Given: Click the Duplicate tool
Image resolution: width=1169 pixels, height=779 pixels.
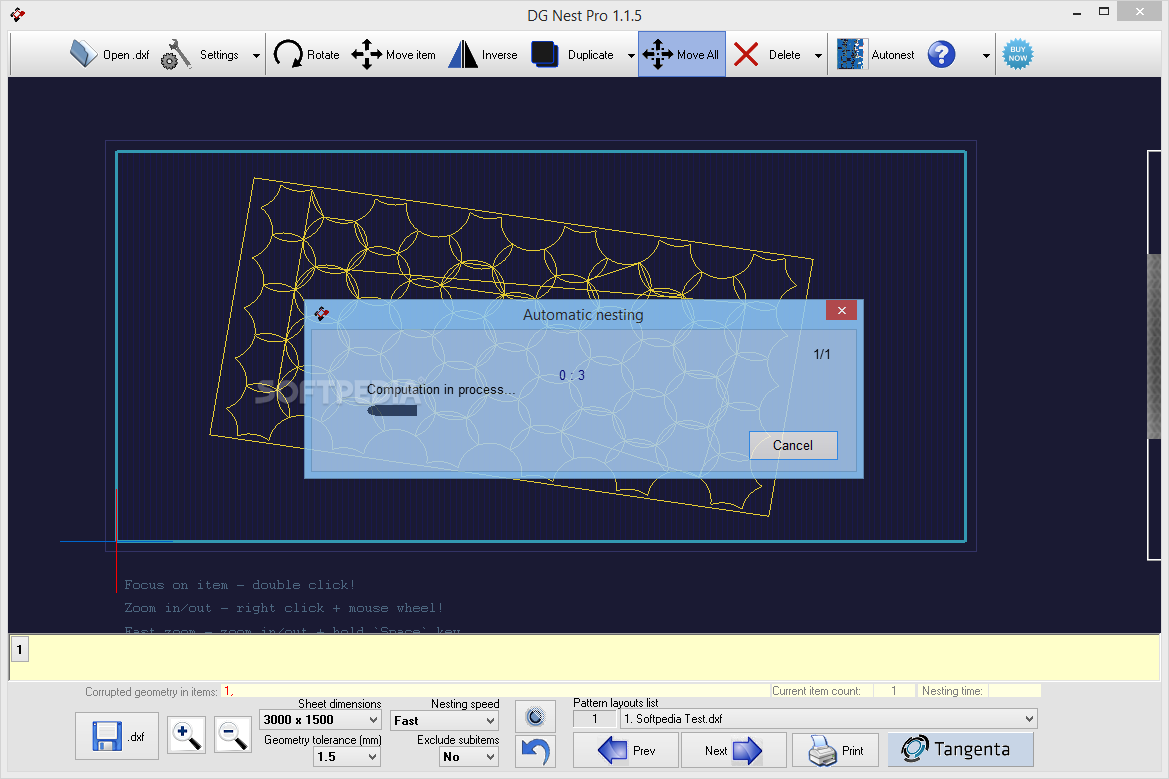Looking at the screenshot, I should tap(572, 54).
